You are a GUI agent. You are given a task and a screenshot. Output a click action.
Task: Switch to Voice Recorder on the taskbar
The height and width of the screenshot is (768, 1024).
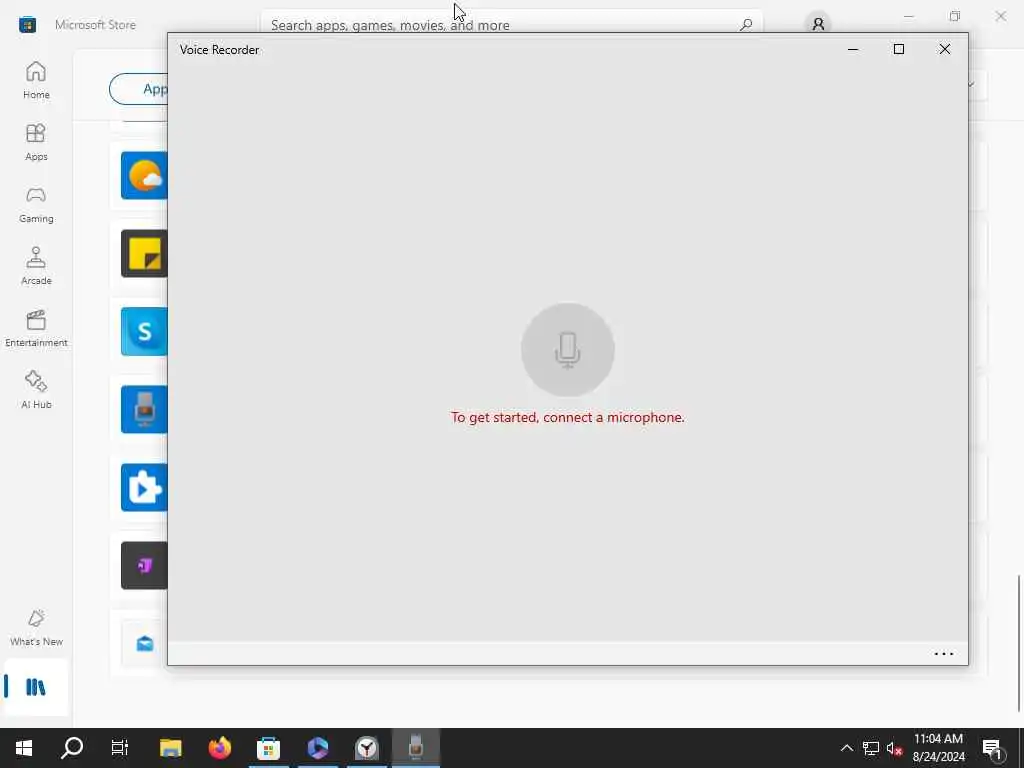pyautogui.click(x=416, y=748)
